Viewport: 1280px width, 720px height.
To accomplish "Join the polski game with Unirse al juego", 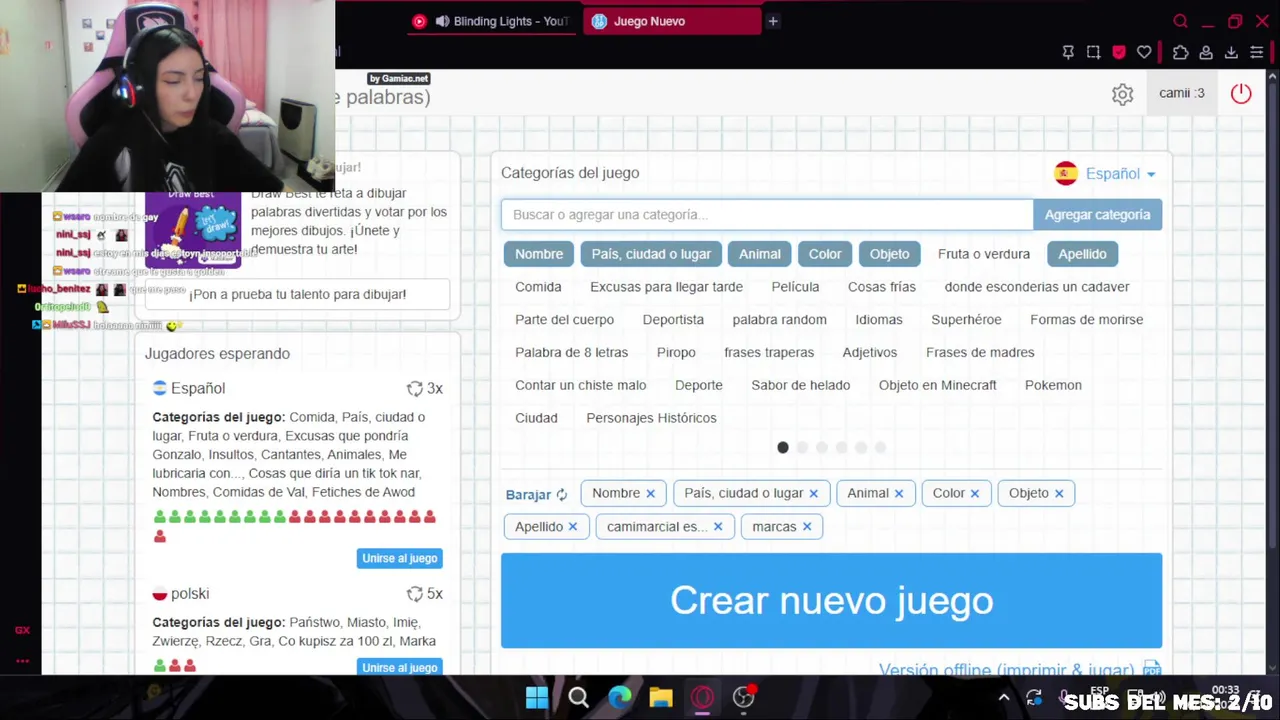I will [x=399, y=667].
